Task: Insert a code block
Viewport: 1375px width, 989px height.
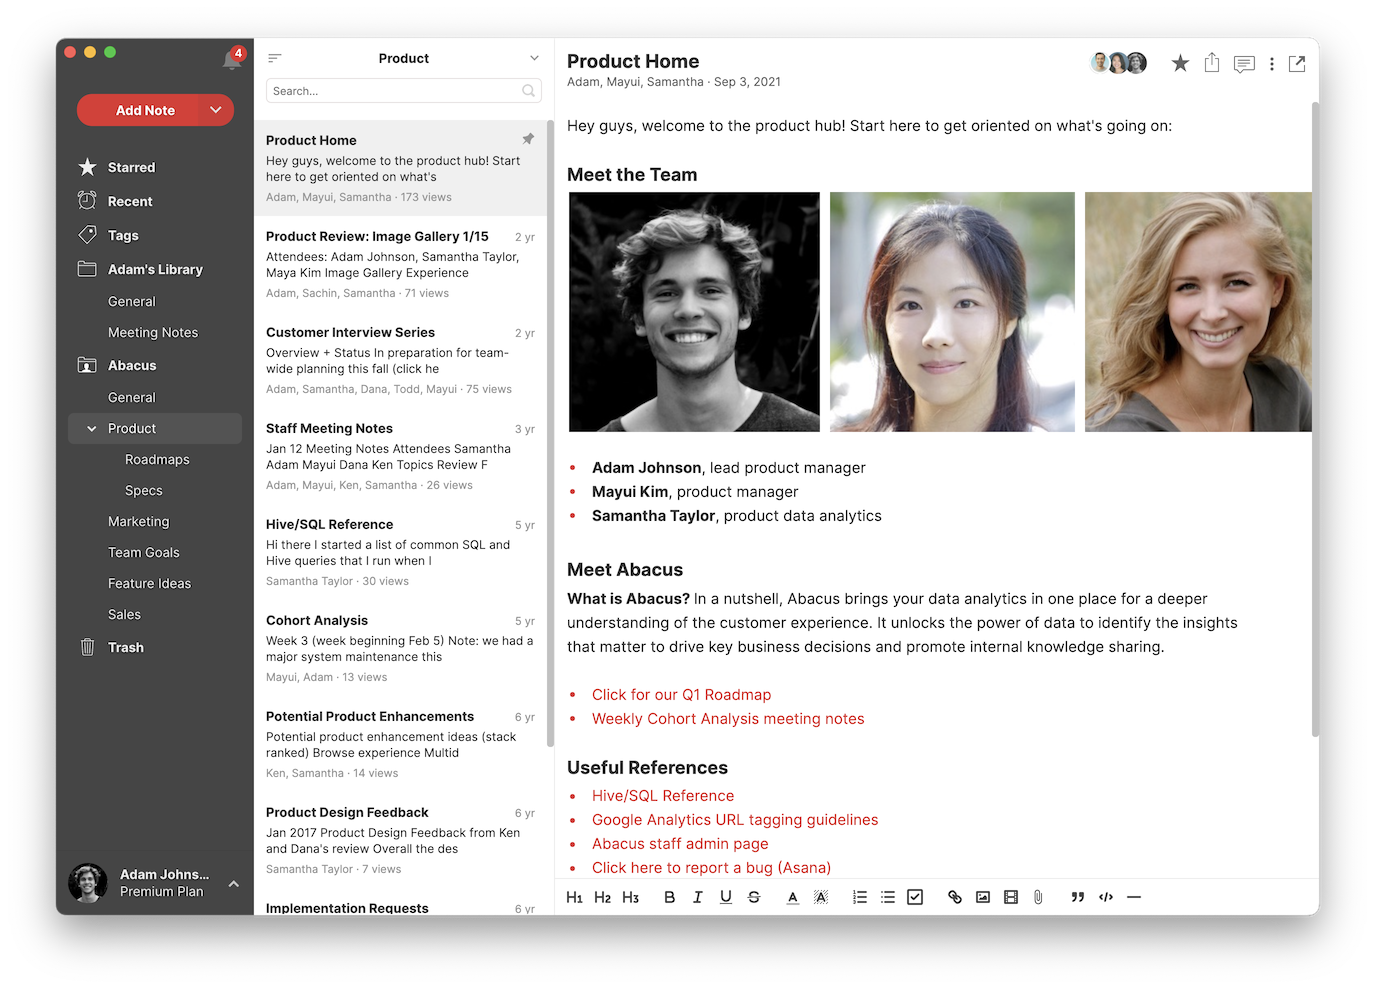Action: [1106, 897]
